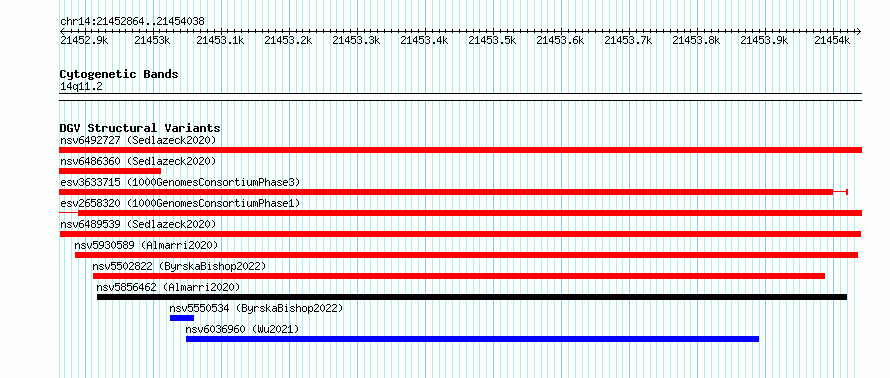Click the short red bar of nsv6486360
890x378 pixels.
[110, 171]
